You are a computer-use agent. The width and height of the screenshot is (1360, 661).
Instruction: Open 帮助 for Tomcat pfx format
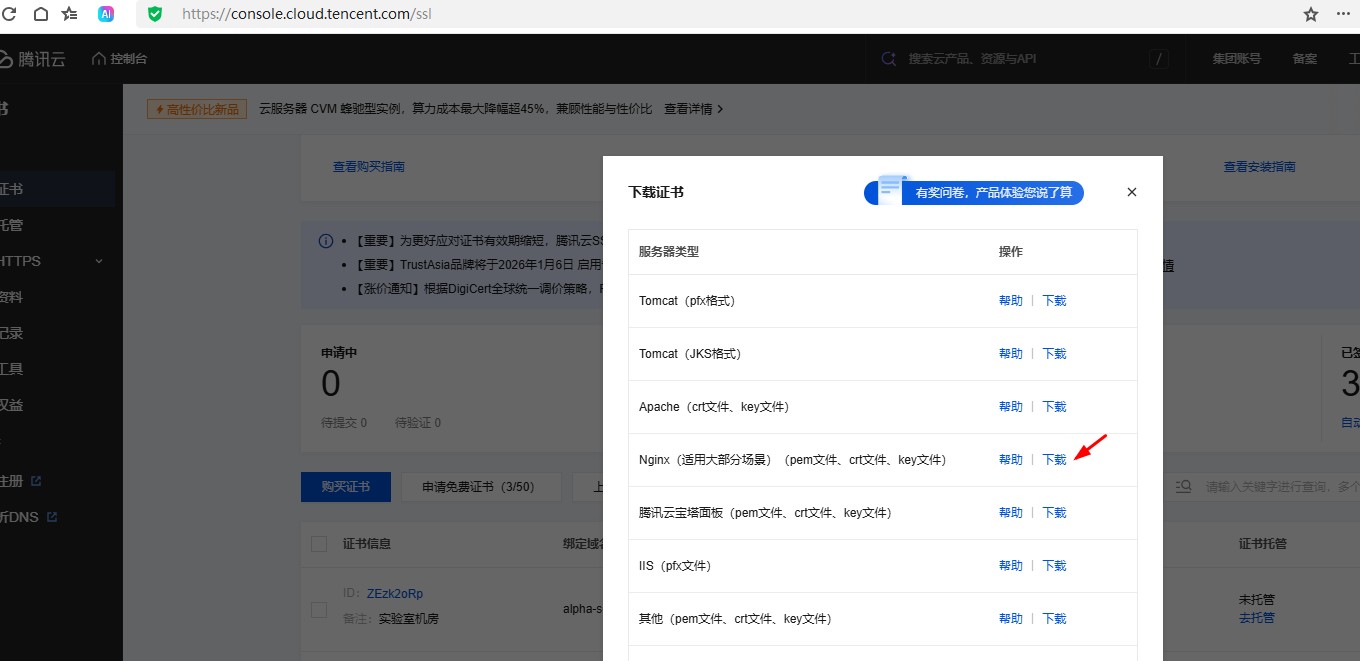1011,300
